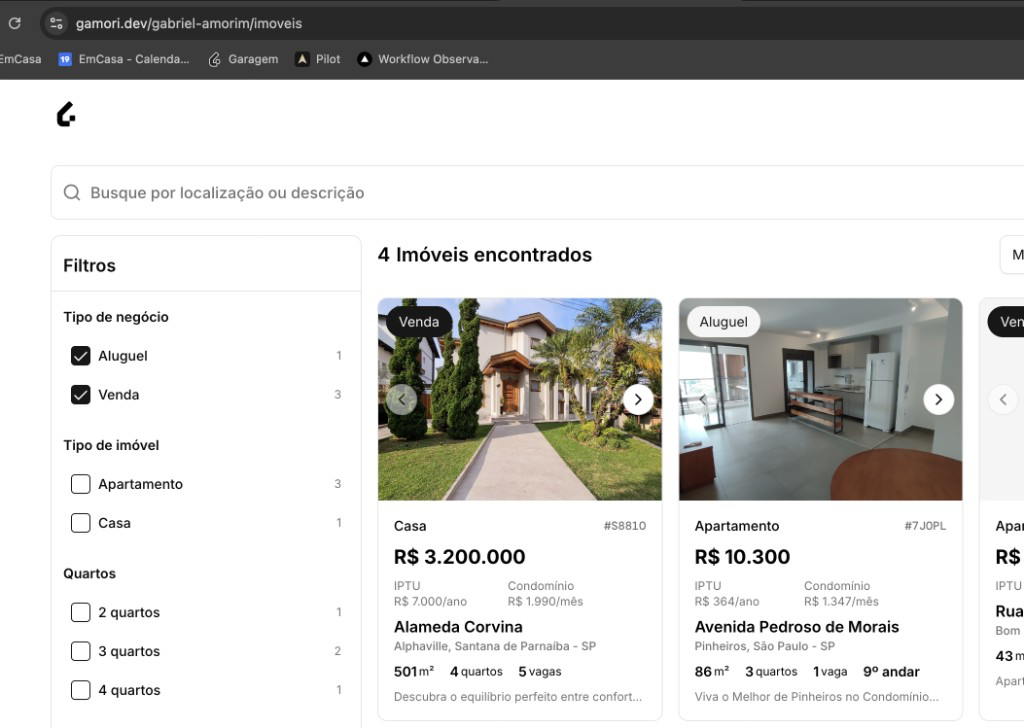Uncheck the Aluguel filter

point(80,356)
